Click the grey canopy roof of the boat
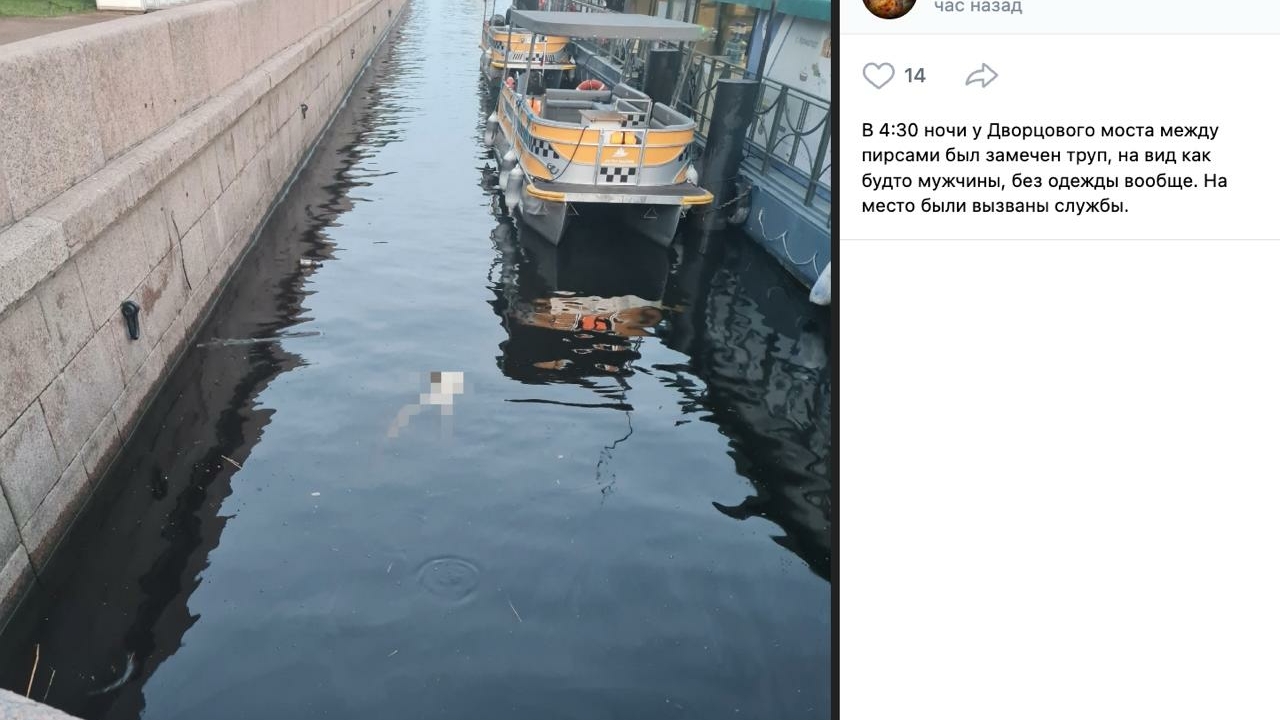Screen dimensions: 1280x720 (x=606, y=26)
